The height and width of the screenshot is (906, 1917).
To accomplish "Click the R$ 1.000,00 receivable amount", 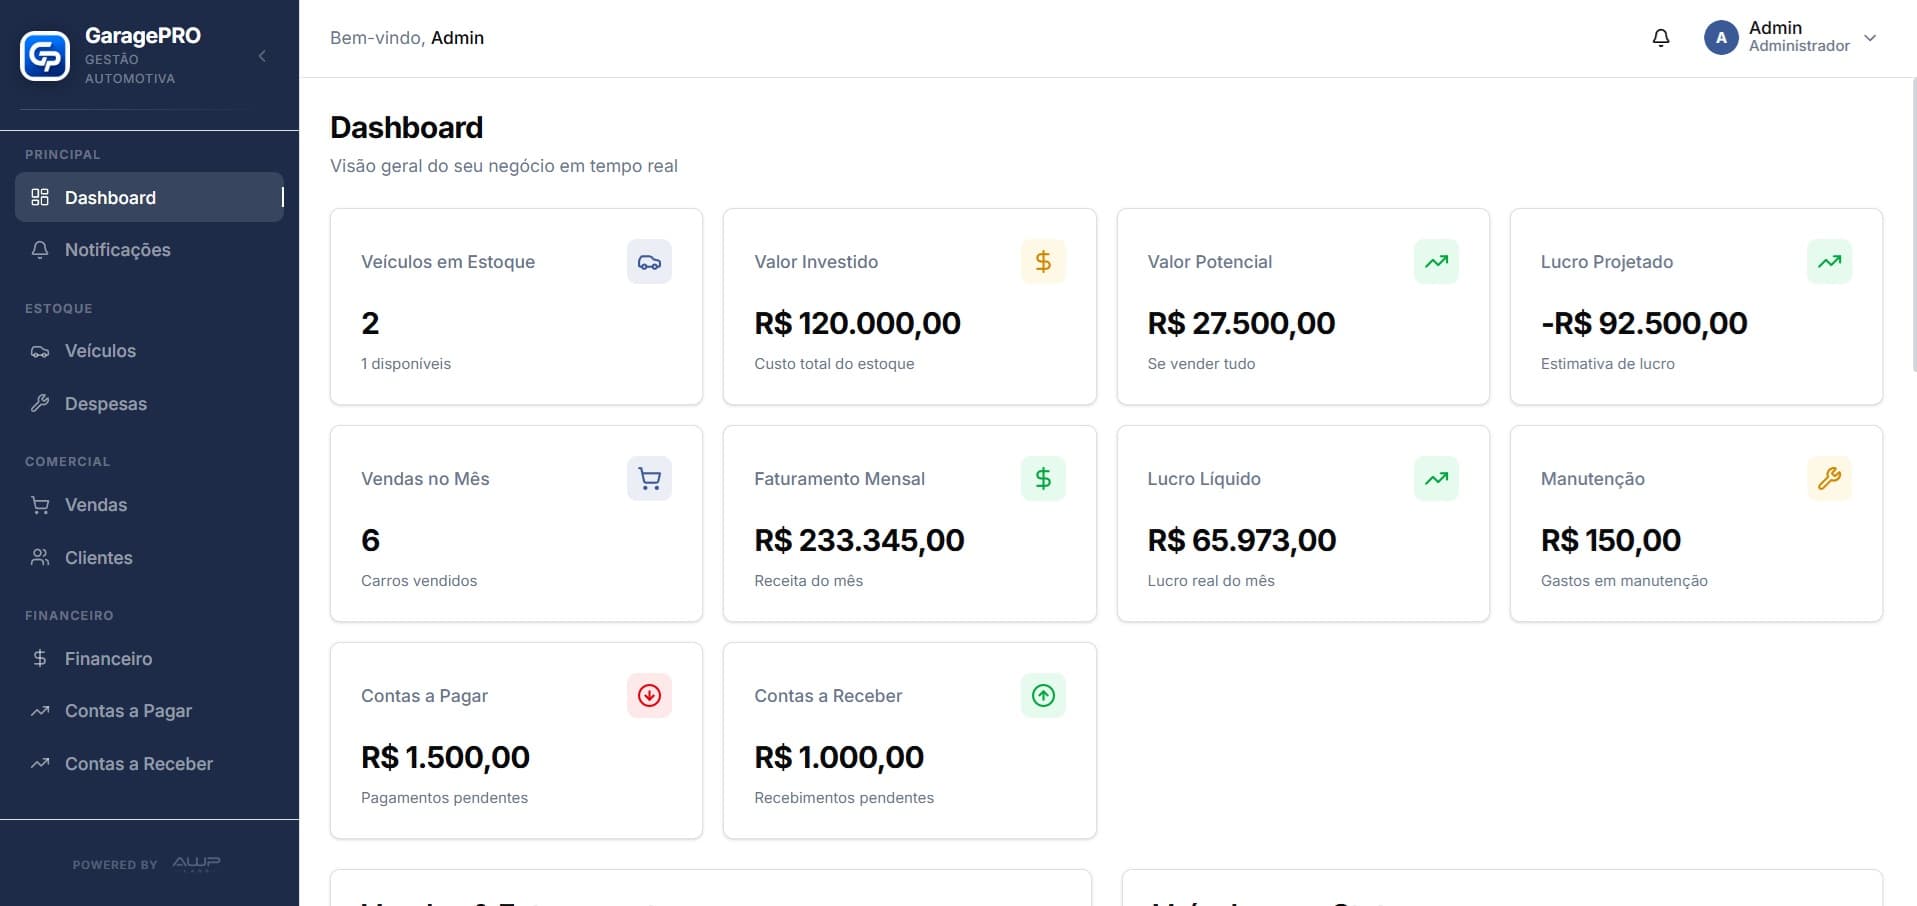I will 839,757.
